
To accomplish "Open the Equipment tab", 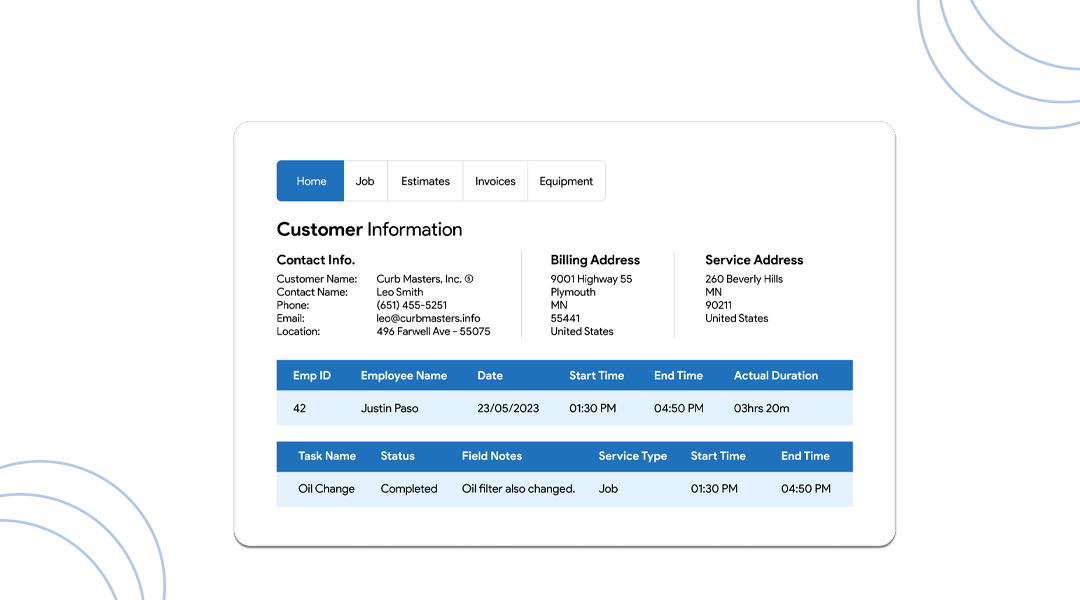I will click(x=566, y=181).
